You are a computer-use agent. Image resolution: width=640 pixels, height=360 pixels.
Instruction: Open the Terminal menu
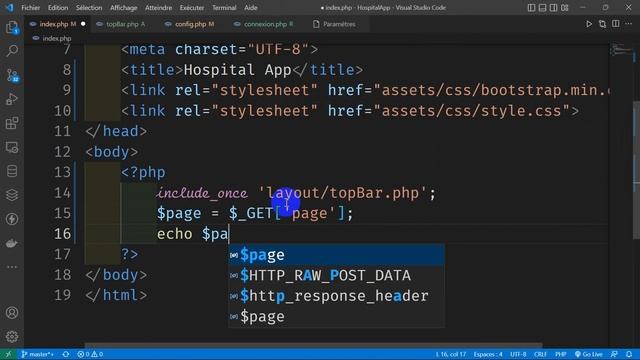(x=224, y=8)
